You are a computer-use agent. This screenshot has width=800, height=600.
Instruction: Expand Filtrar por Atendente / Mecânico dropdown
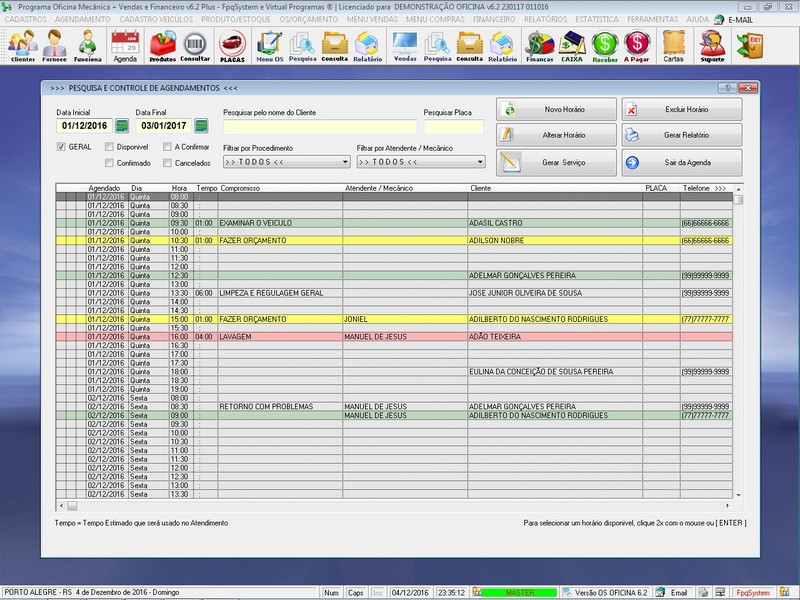coord(480,162)
